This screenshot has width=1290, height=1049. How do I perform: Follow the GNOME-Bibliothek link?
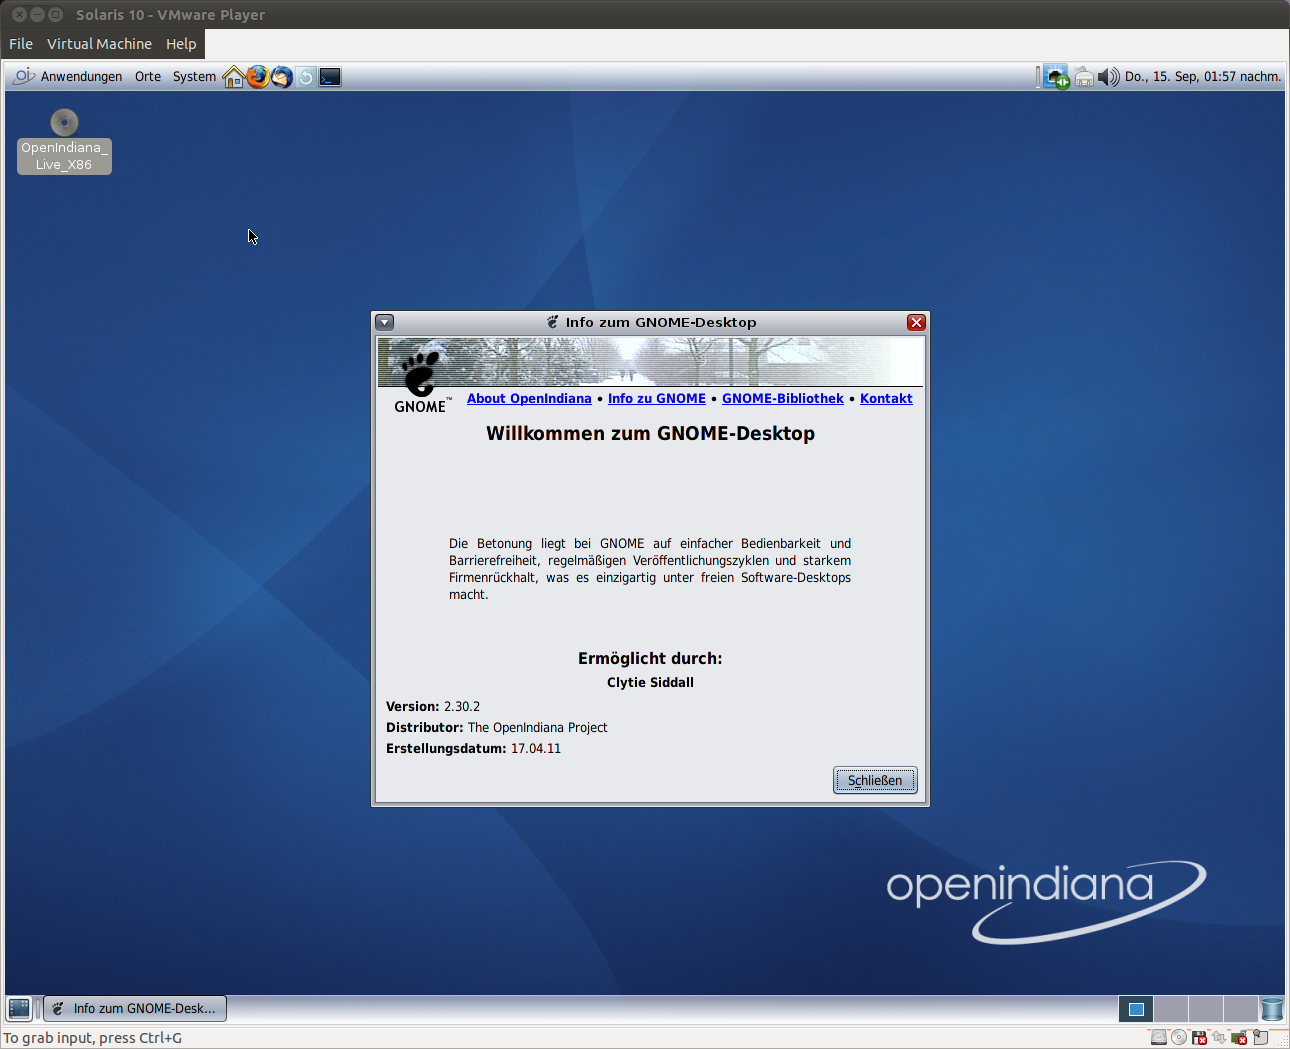(783, 398)
